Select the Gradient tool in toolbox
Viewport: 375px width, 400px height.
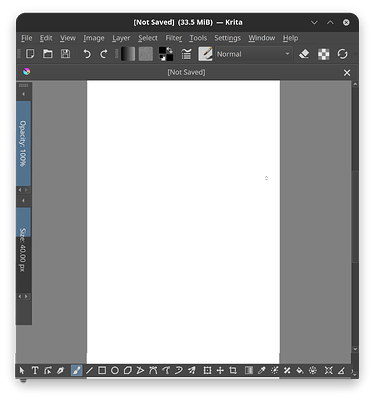[x=249, y=370]
